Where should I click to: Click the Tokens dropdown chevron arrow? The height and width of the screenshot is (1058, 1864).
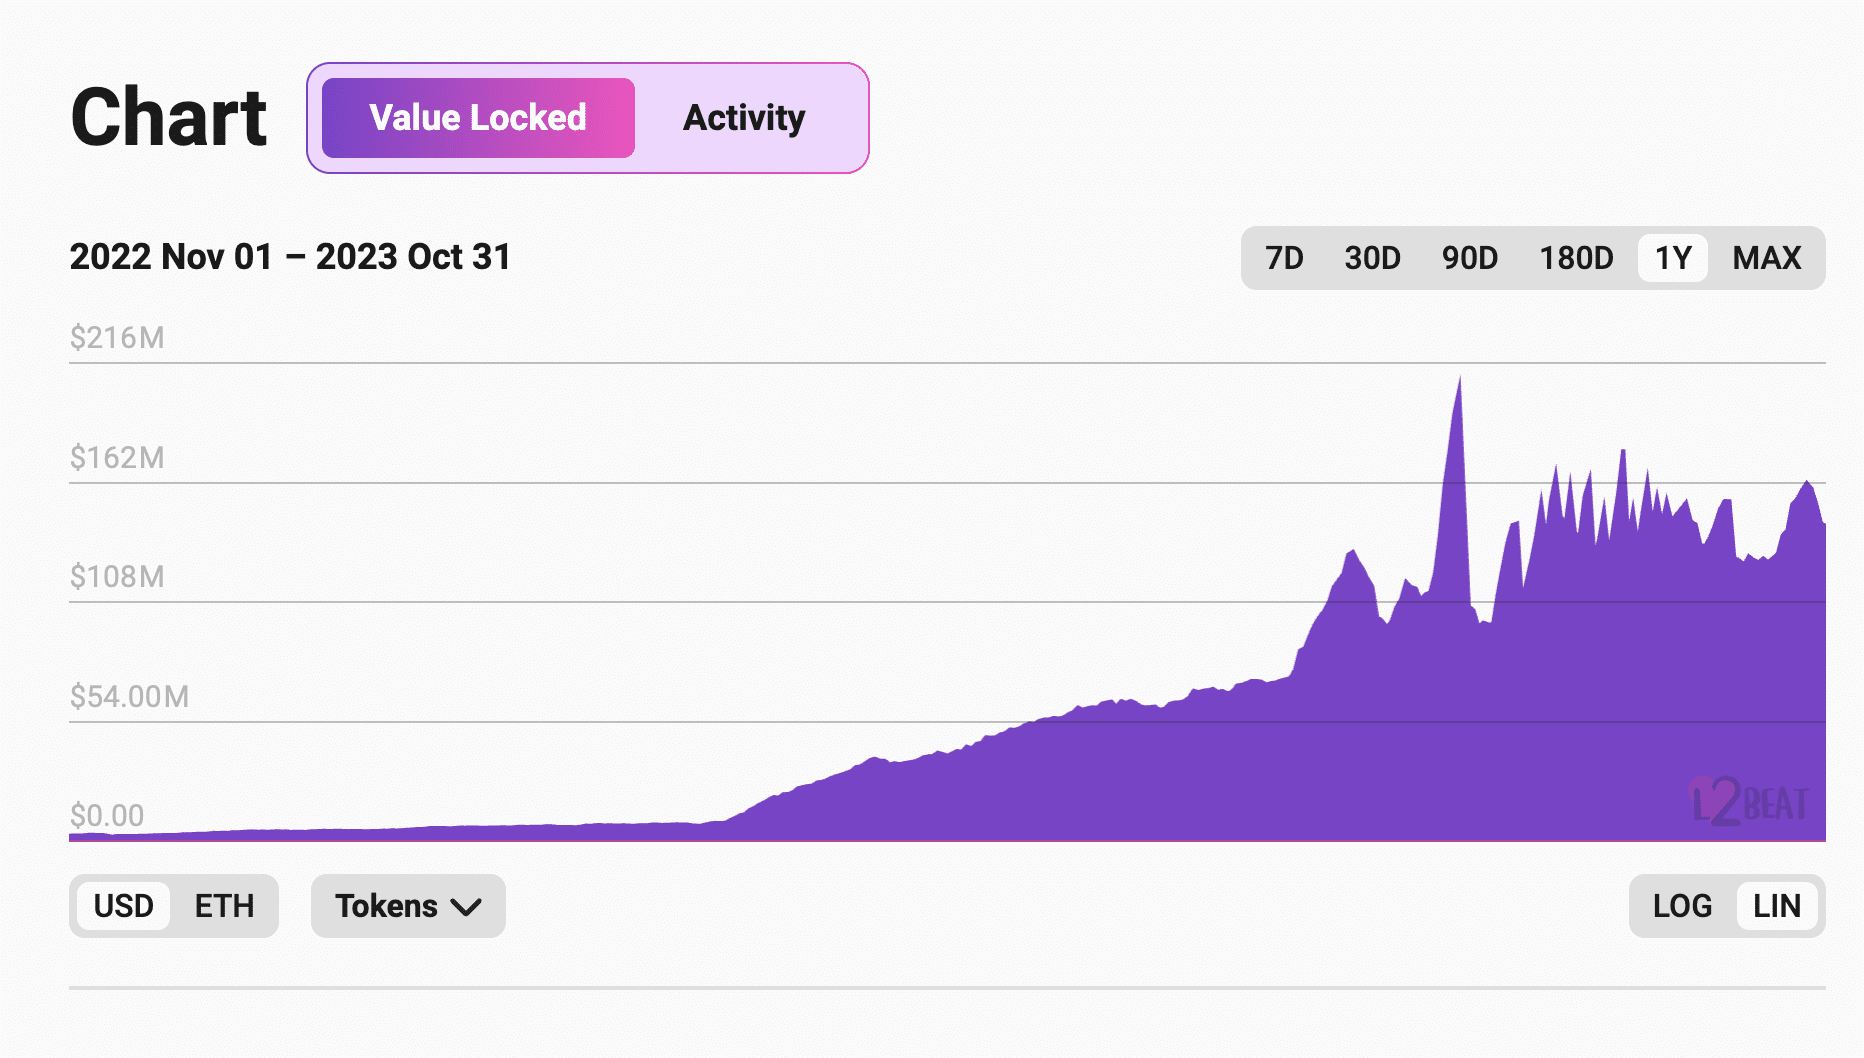pos(466,907)
